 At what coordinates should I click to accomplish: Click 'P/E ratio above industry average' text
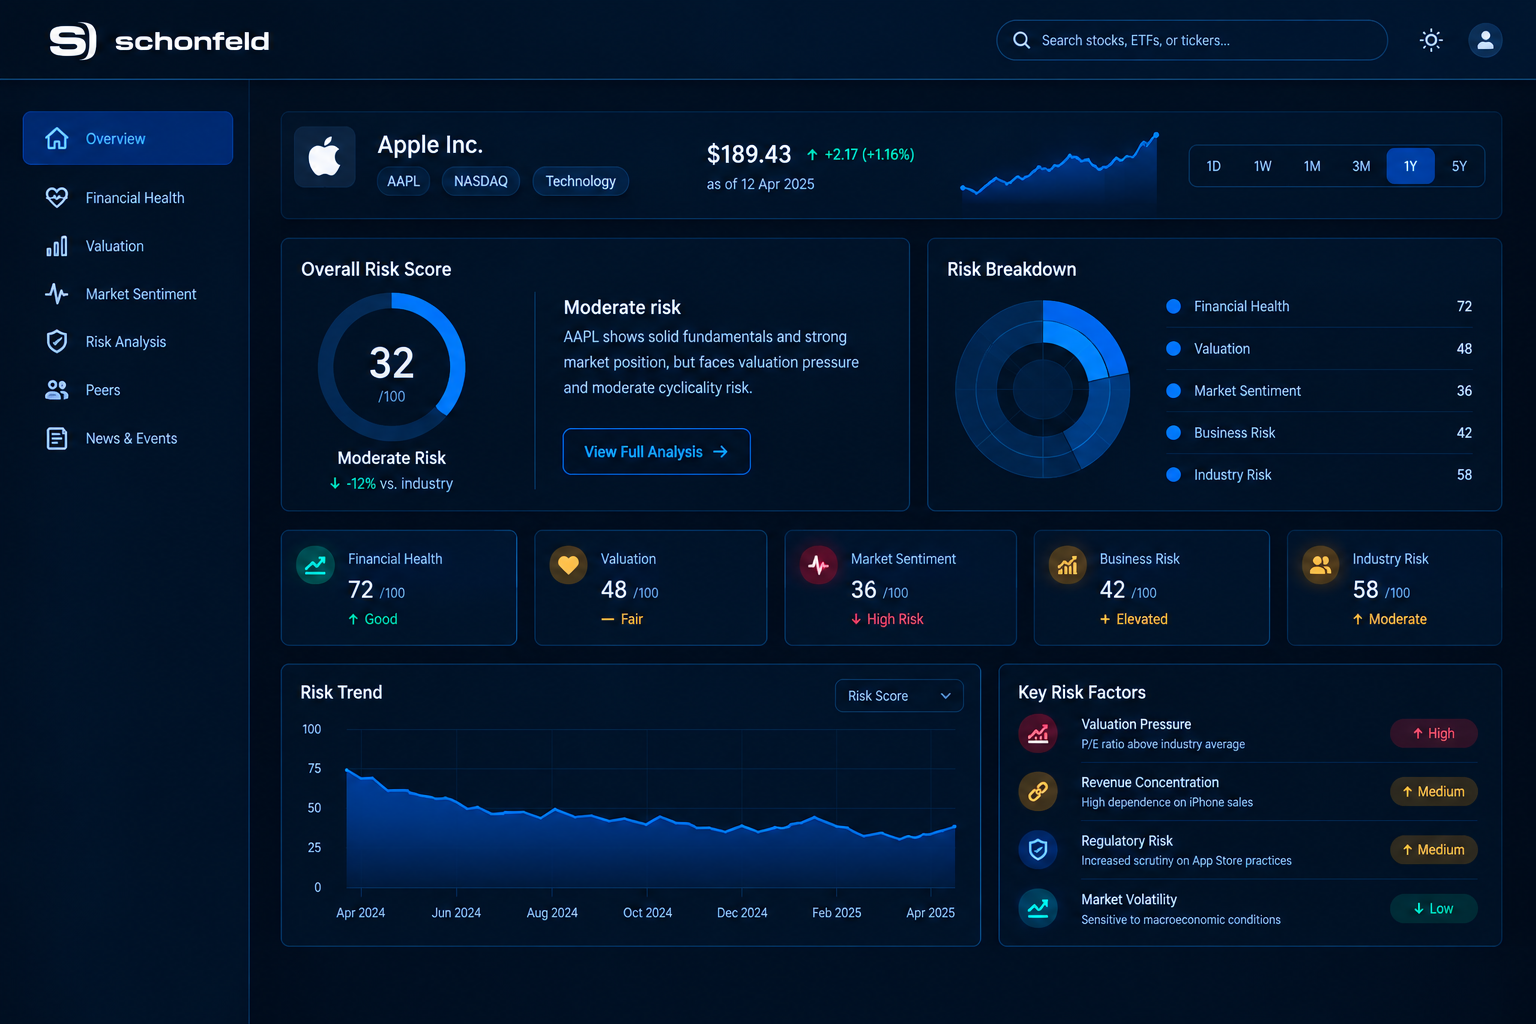coord(1163,744)
